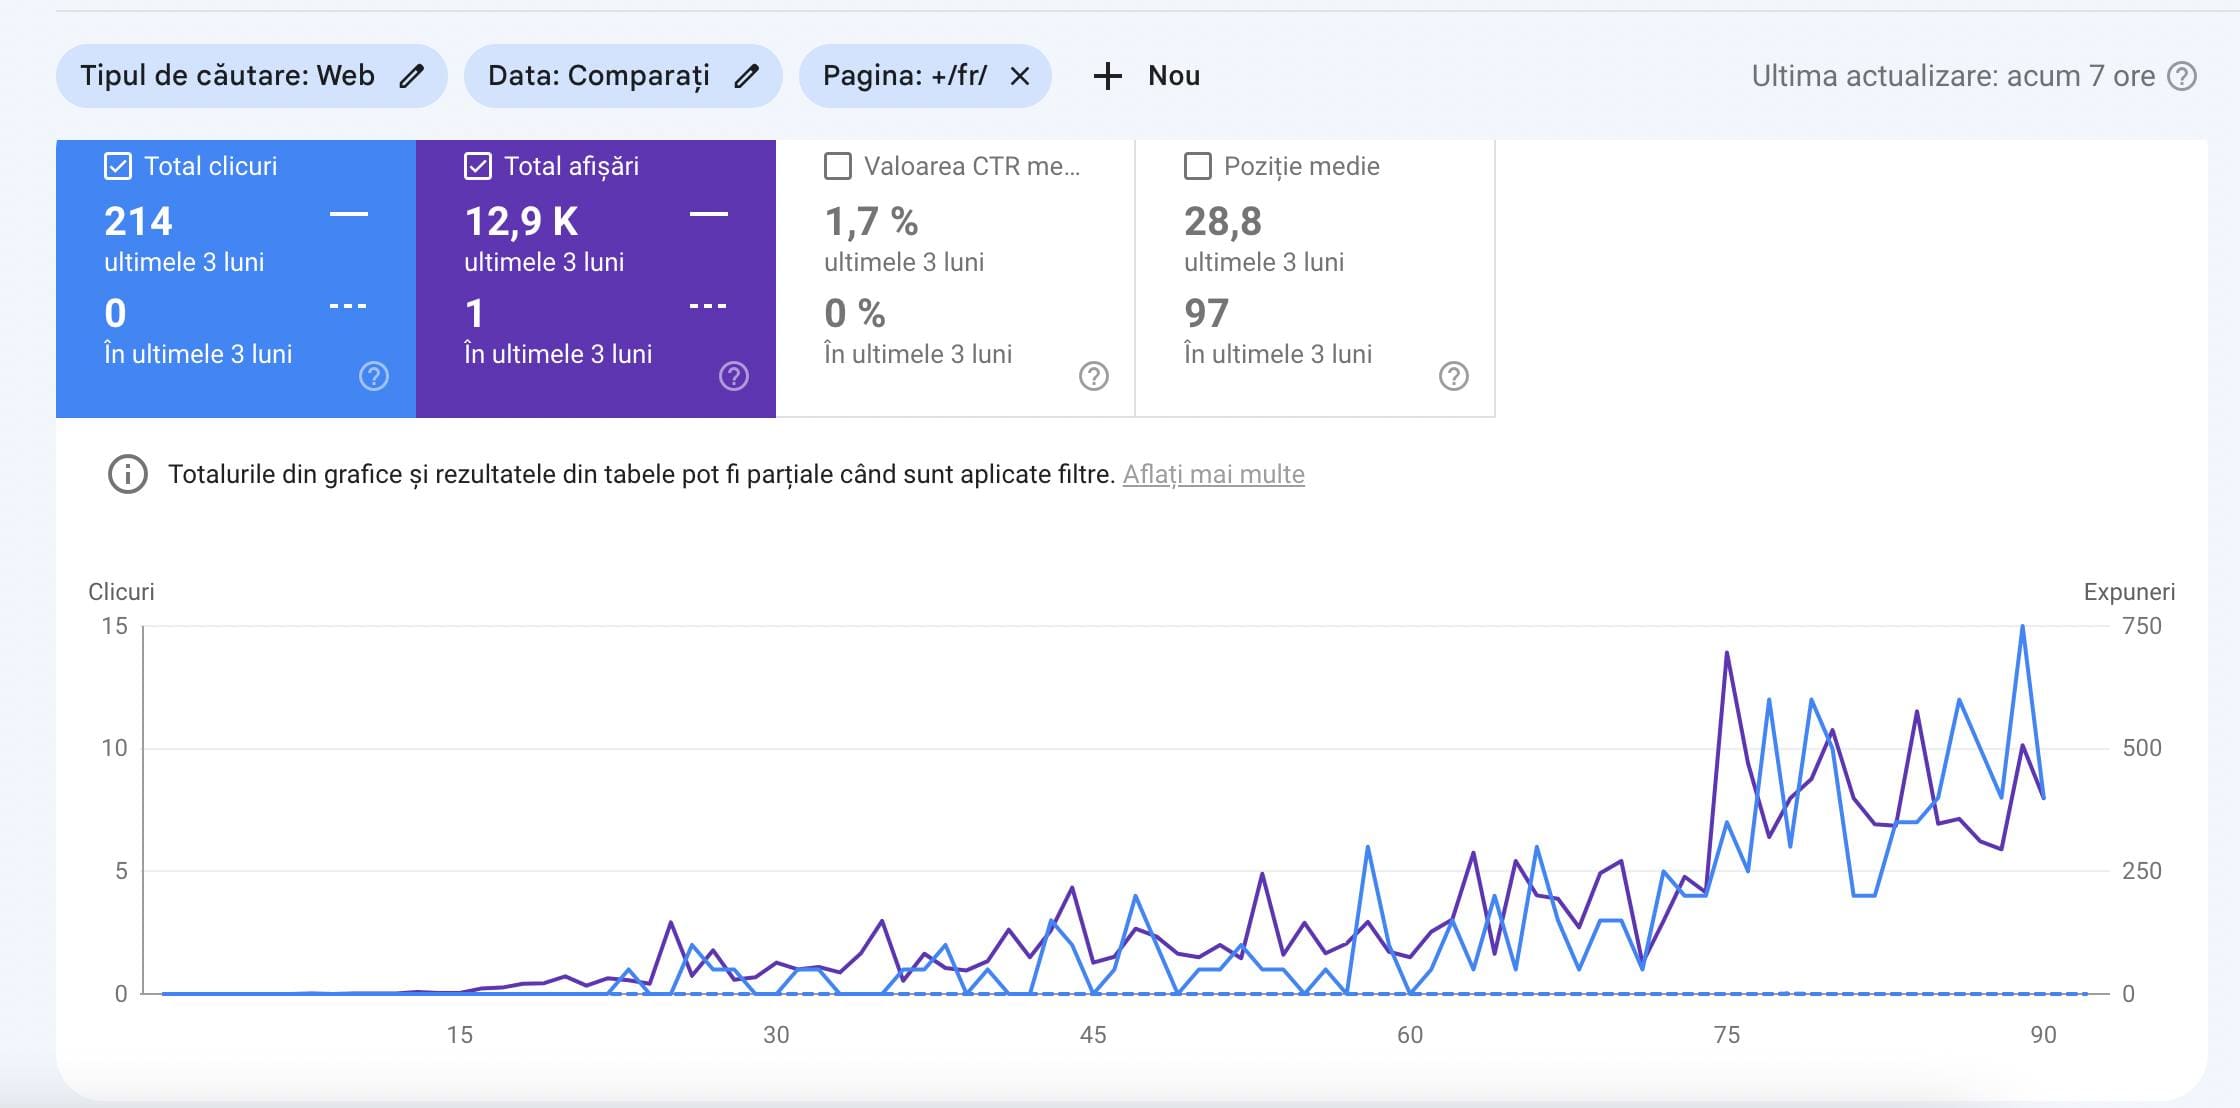The height and width of the screenshot is (1108, 2240).
Task: Click the peak clicks point near day 90
Action: point(2022,627)
